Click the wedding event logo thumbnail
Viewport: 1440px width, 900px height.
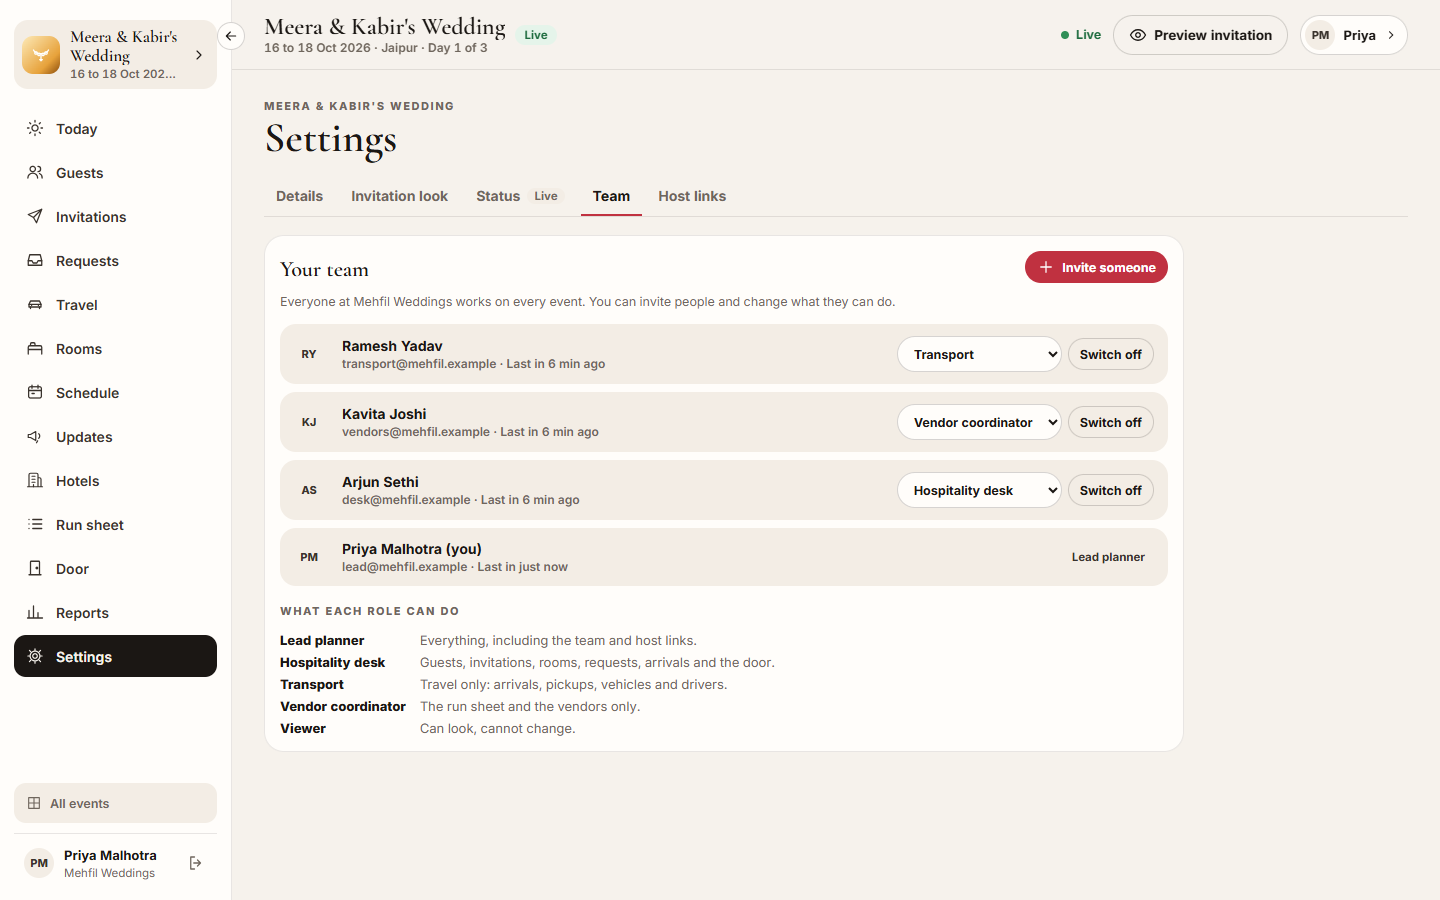[x=41, y=55]
